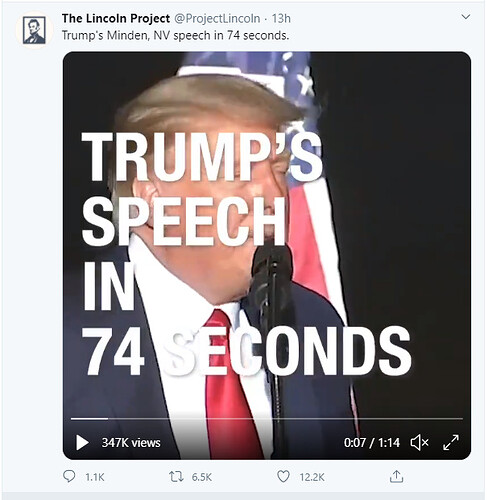
Task: Click the 6.5K retweets count
Action: click(202, 477)
